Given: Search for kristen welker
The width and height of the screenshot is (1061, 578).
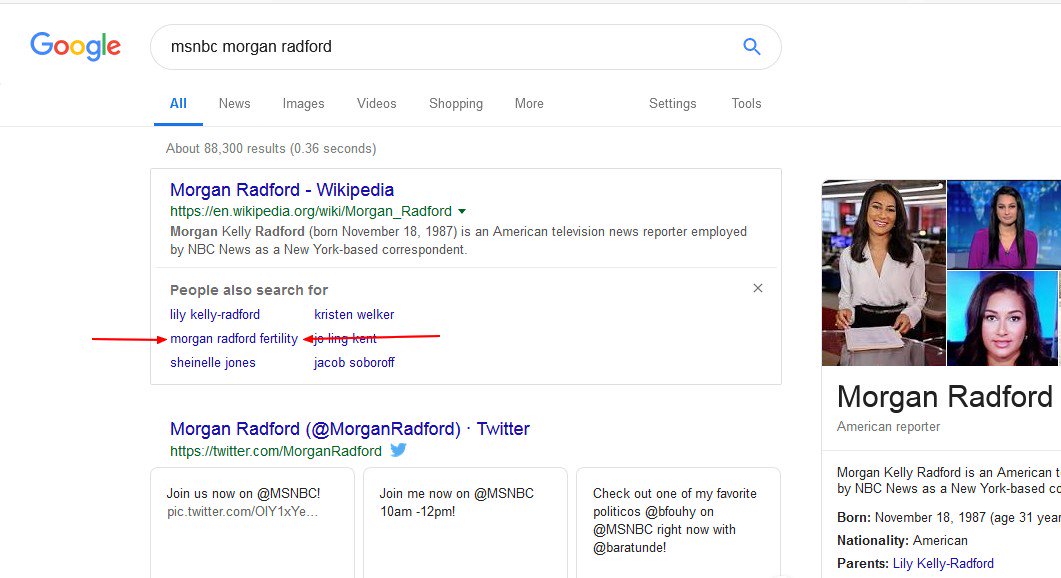Looking at the screenshot, I should click(x=354, y=315).
